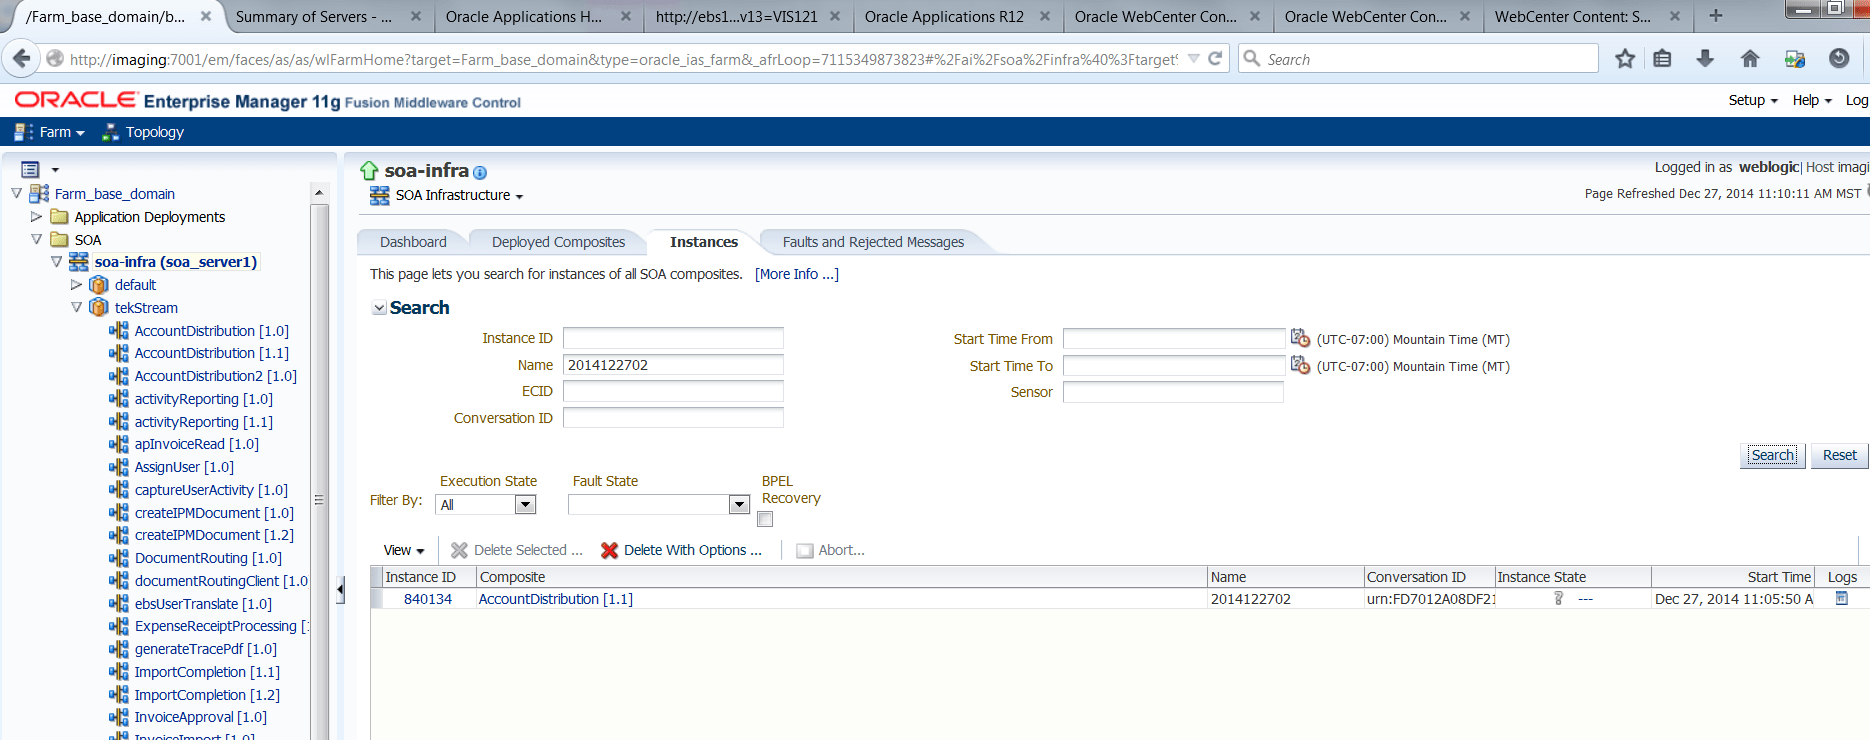Click the browser Search box
This screenshot has width=1870, height=740.
tap(1418, 59)
